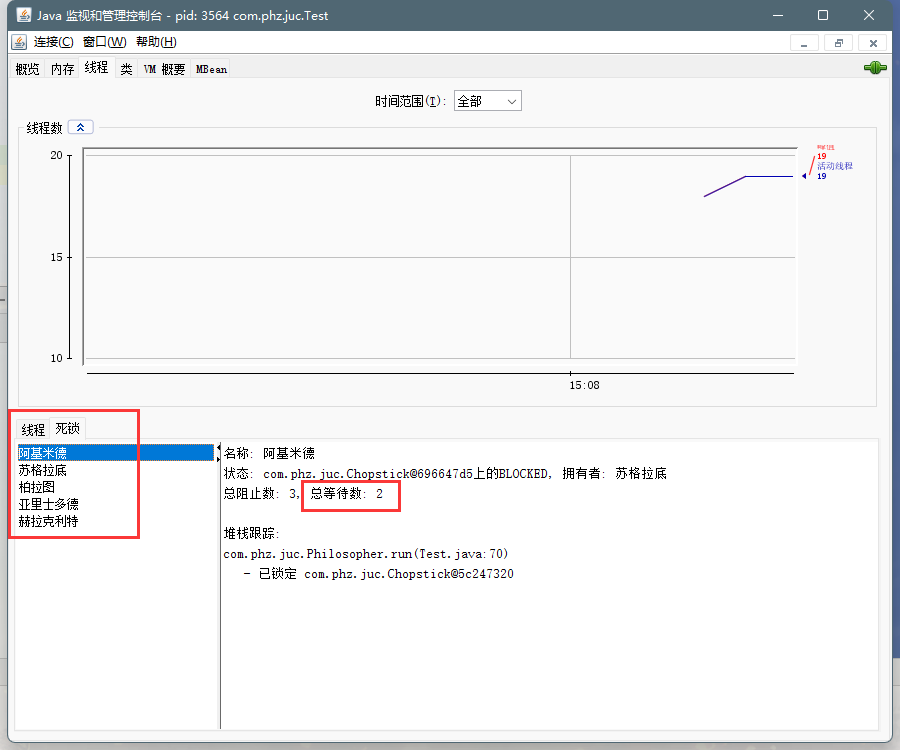Image resolution: width=900 pixels, height=750 pixels.
Task: Minimize the inner console window
Action: 804,43
